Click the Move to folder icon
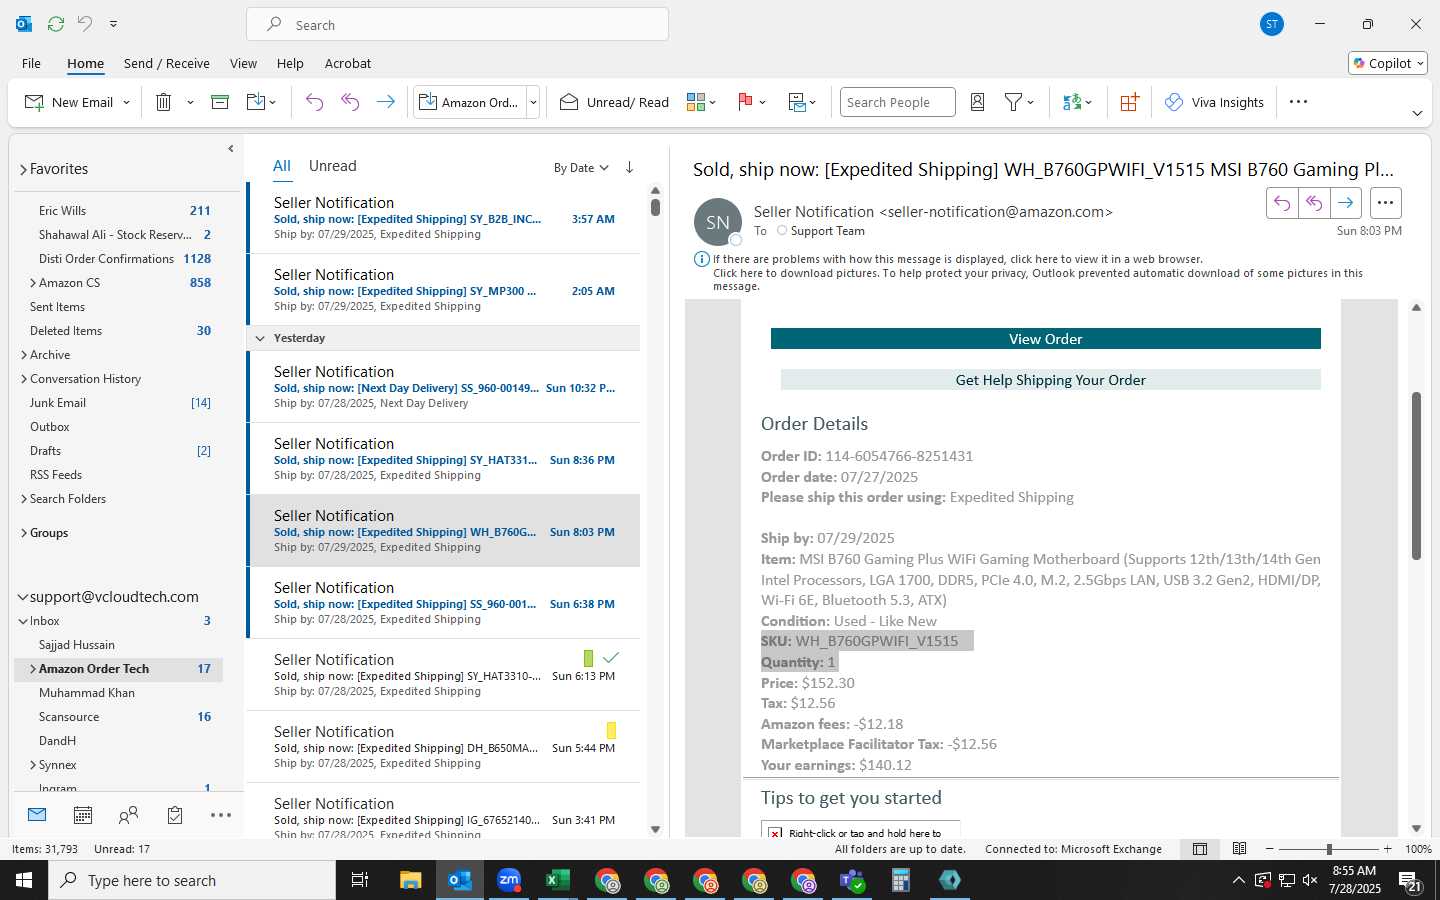 (256, 102)
